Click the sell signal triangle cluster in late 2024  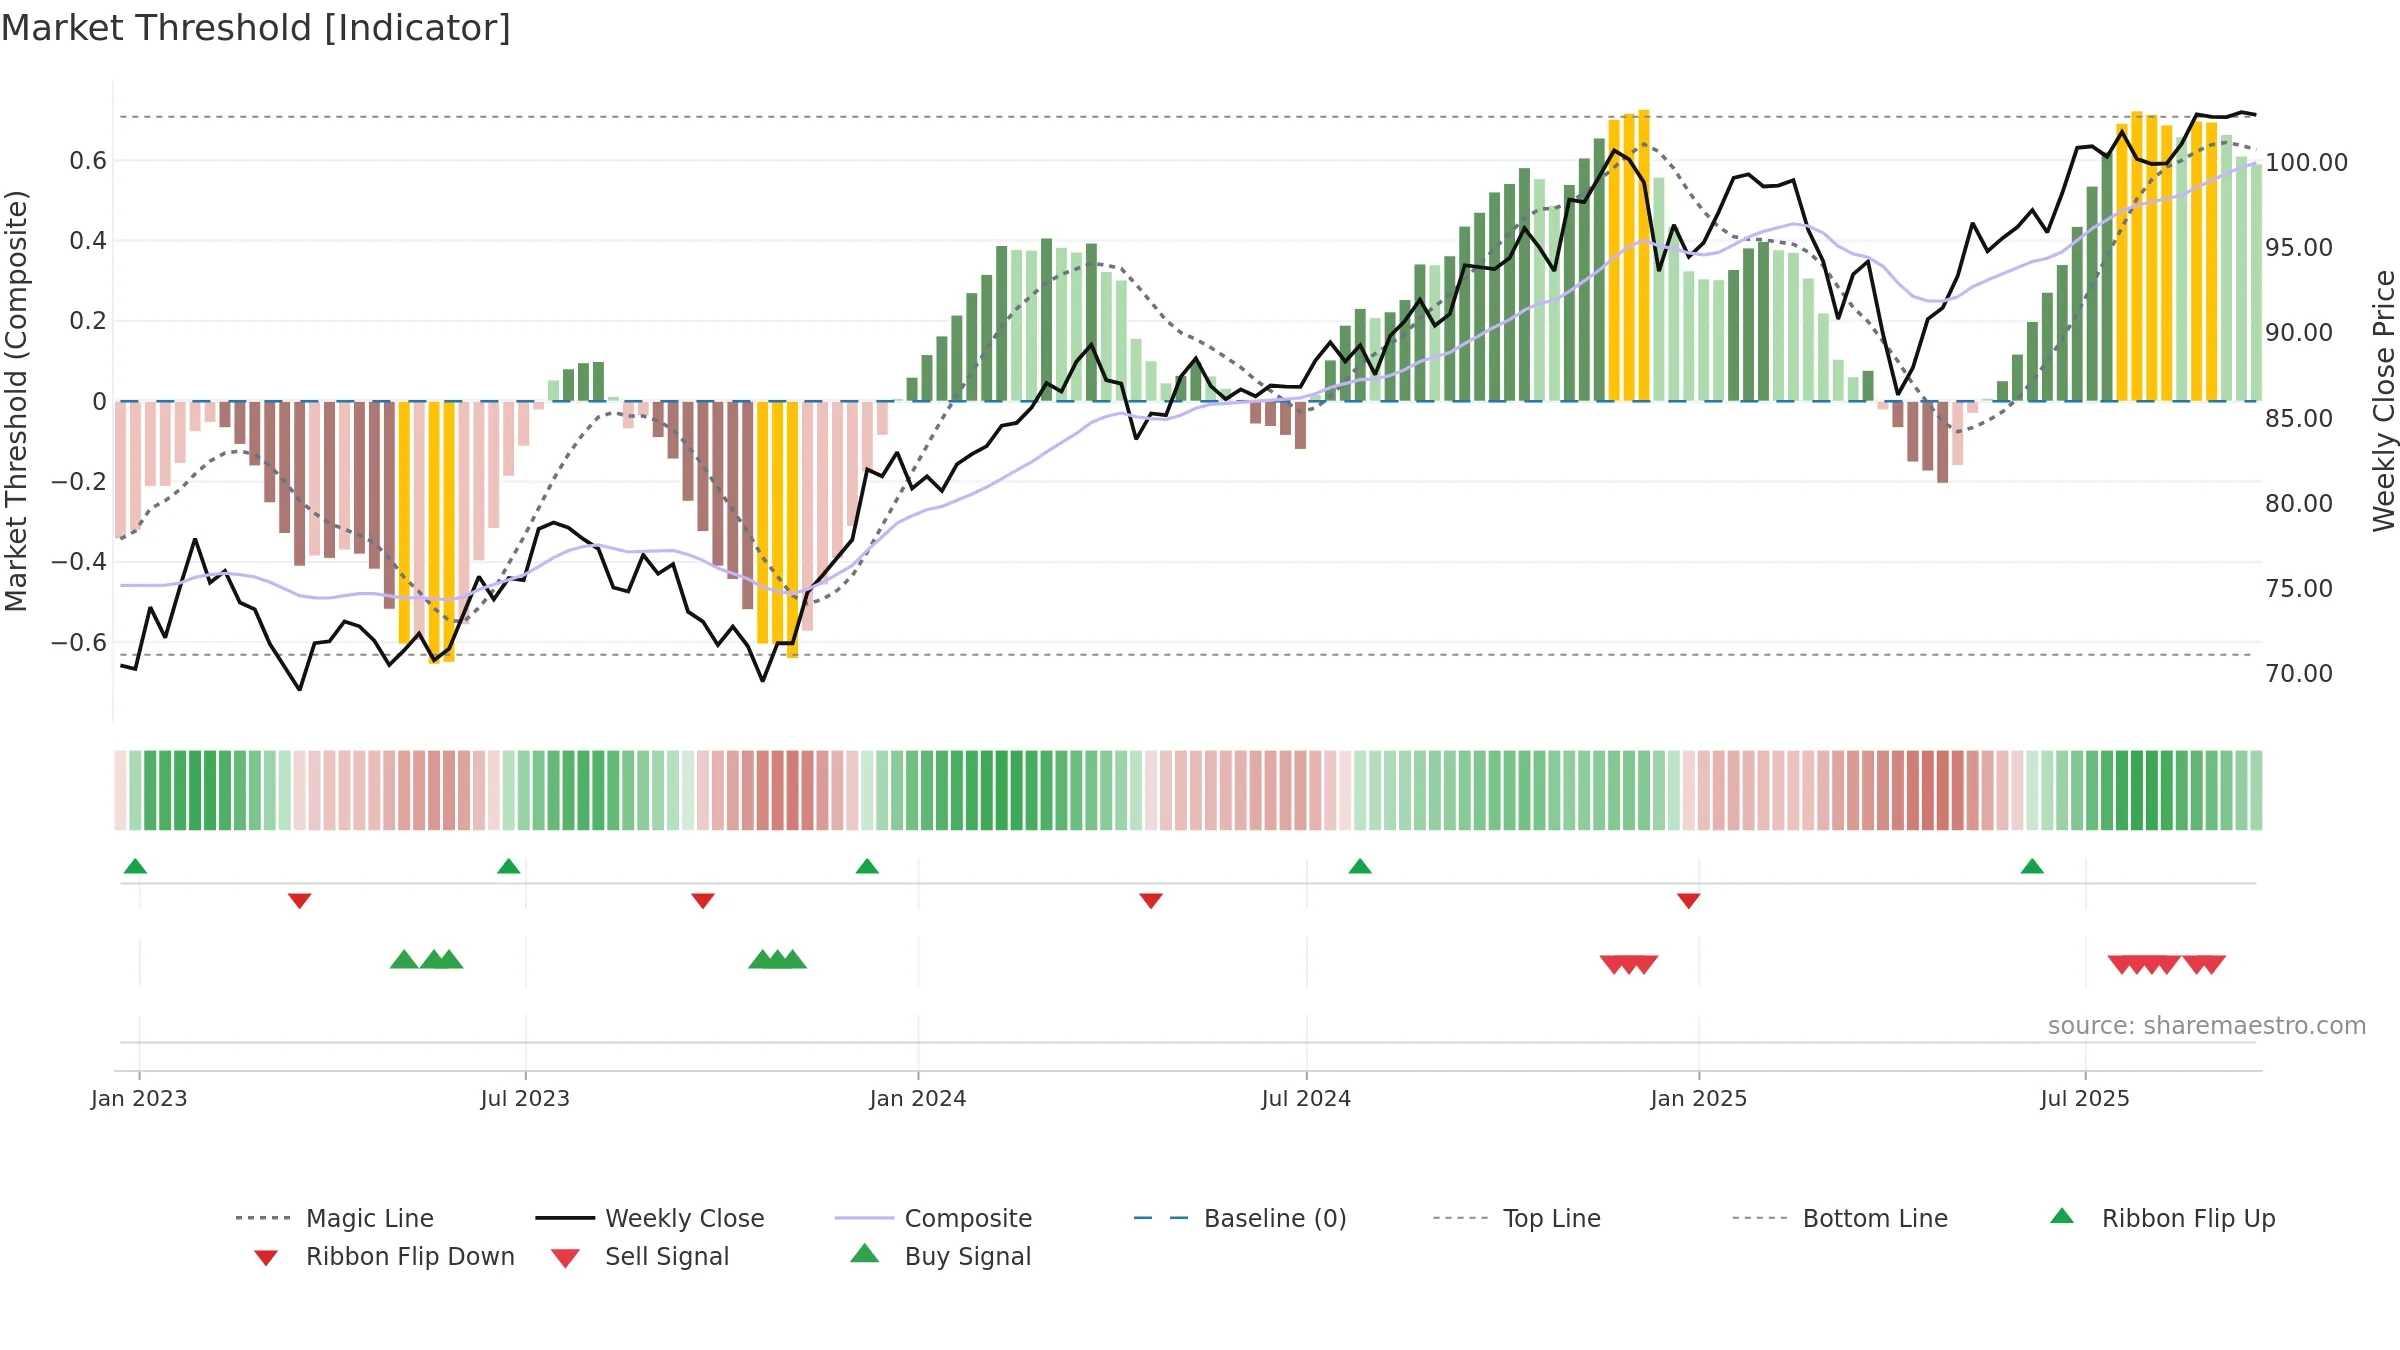[1629, 965]
